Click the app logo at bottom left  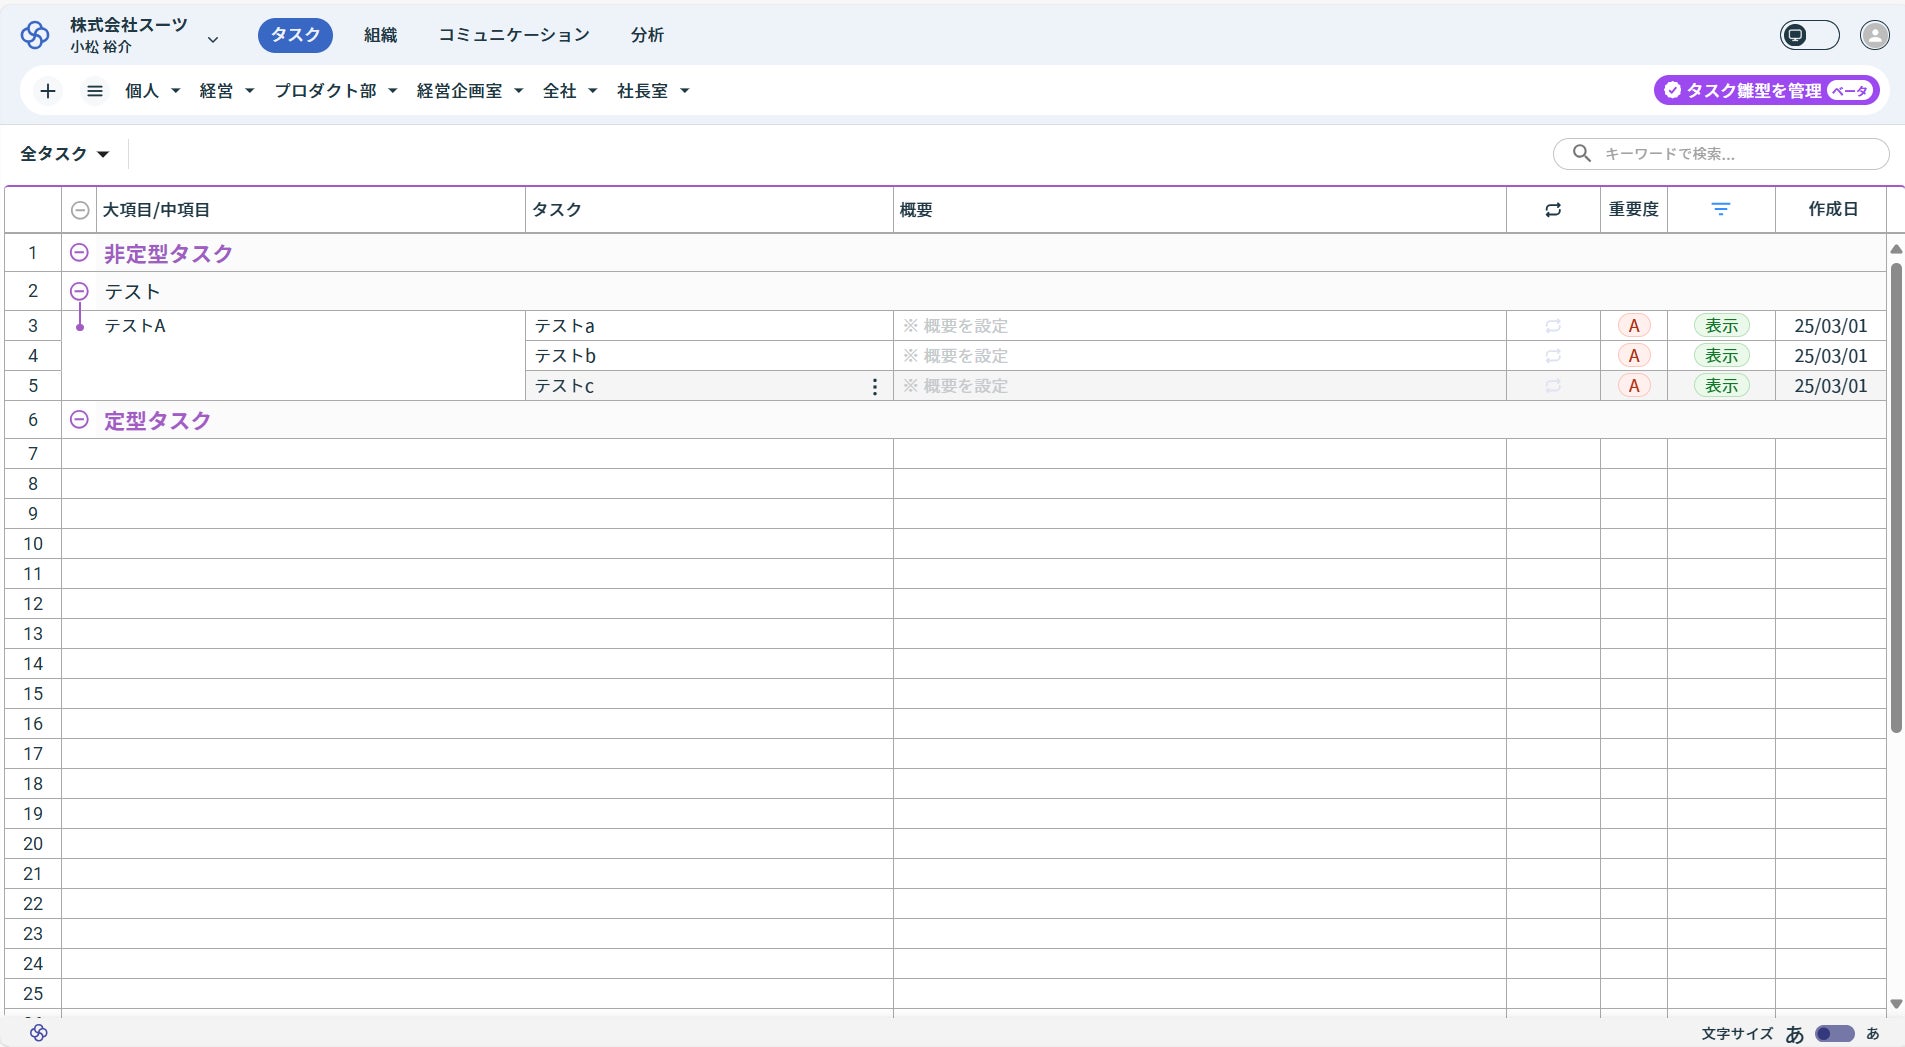pyautogui.click(x=39, y=1032)
